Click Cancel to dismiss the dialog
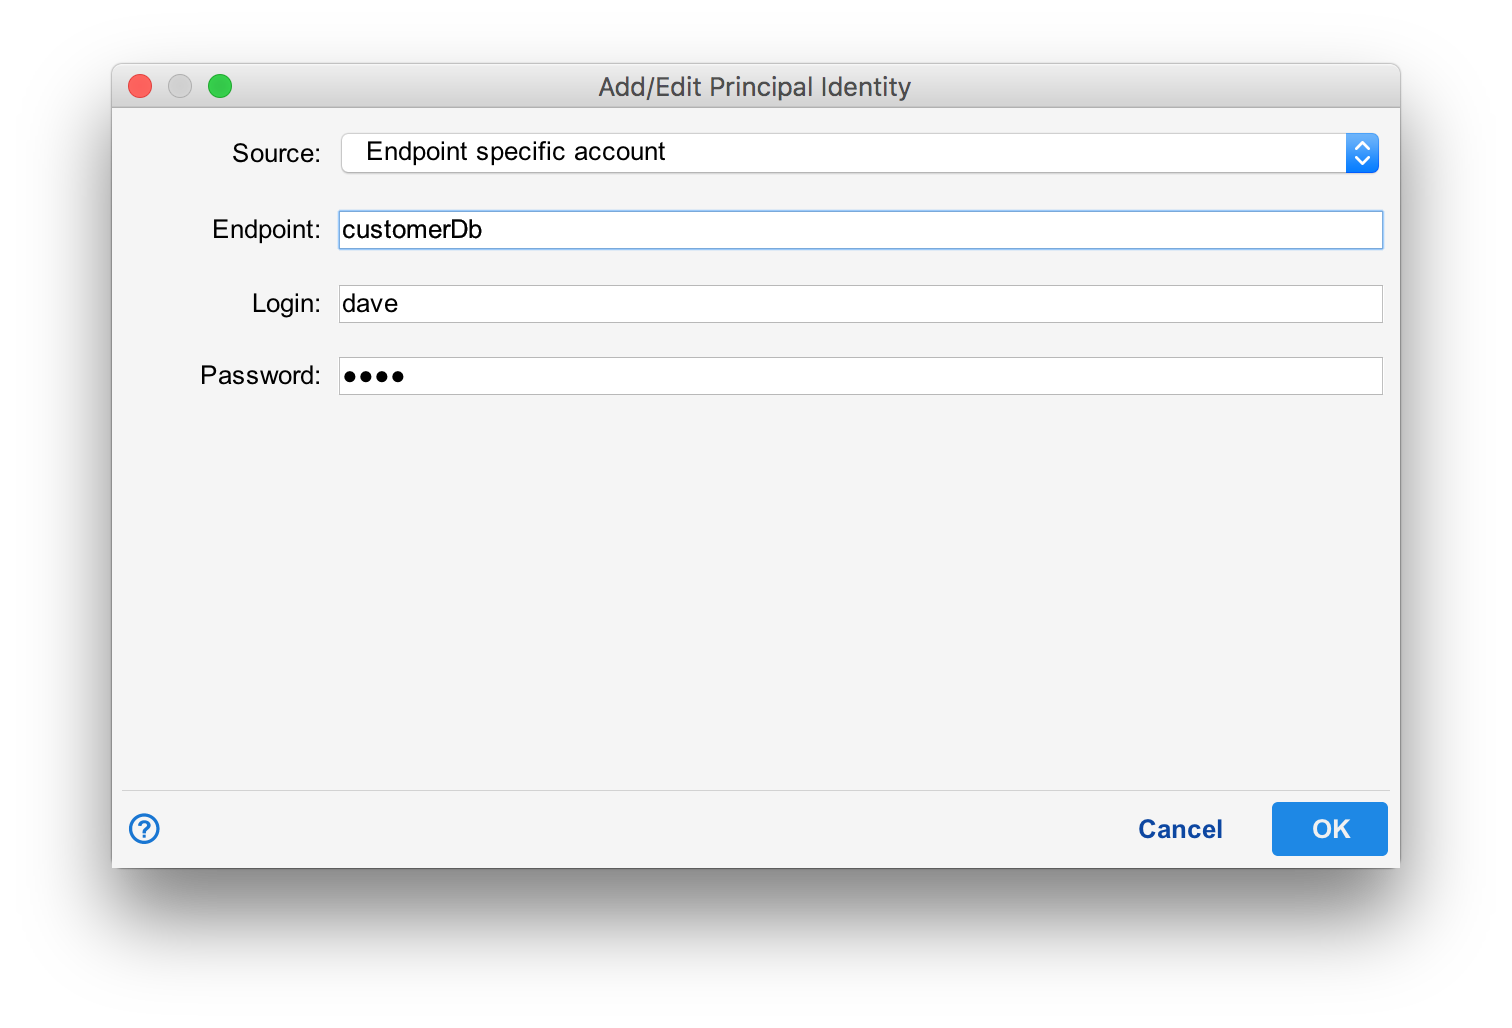1512x1028 pixels. (x=1180, y=829)
